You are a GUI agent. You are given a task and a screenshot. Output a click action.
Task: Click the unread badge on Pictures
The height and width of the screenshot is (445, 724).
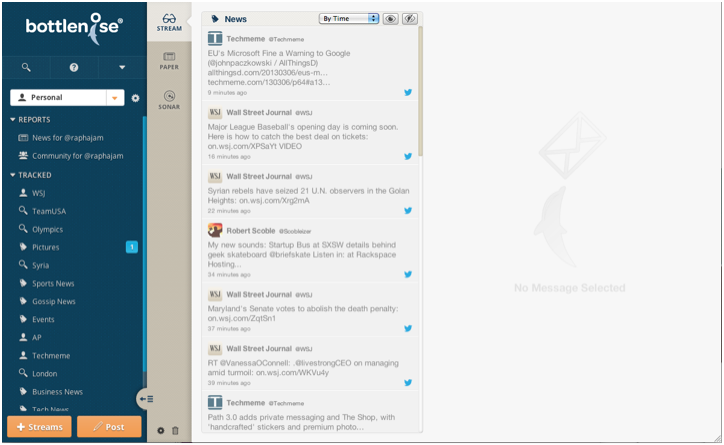(x=132, y=247)
